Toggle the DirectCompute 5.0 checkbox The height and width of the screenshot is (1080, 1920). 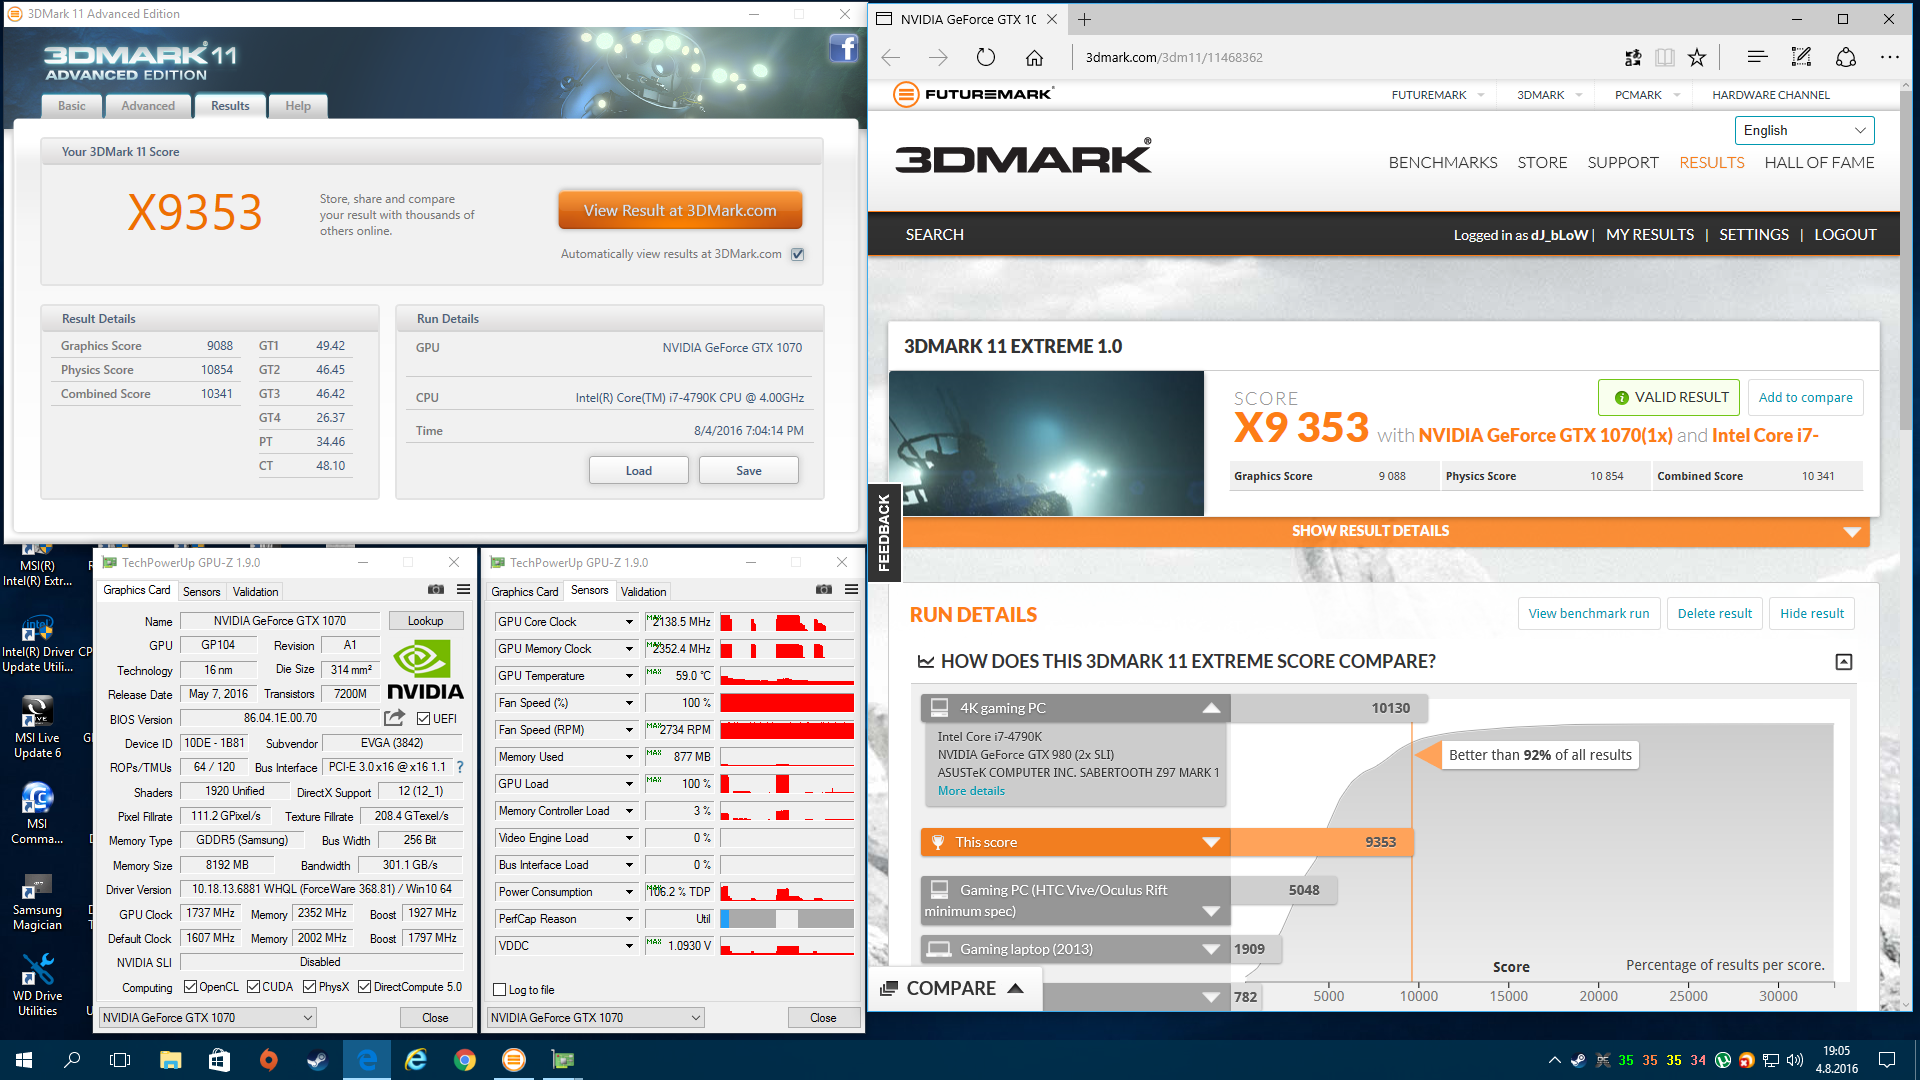[365, 987]
